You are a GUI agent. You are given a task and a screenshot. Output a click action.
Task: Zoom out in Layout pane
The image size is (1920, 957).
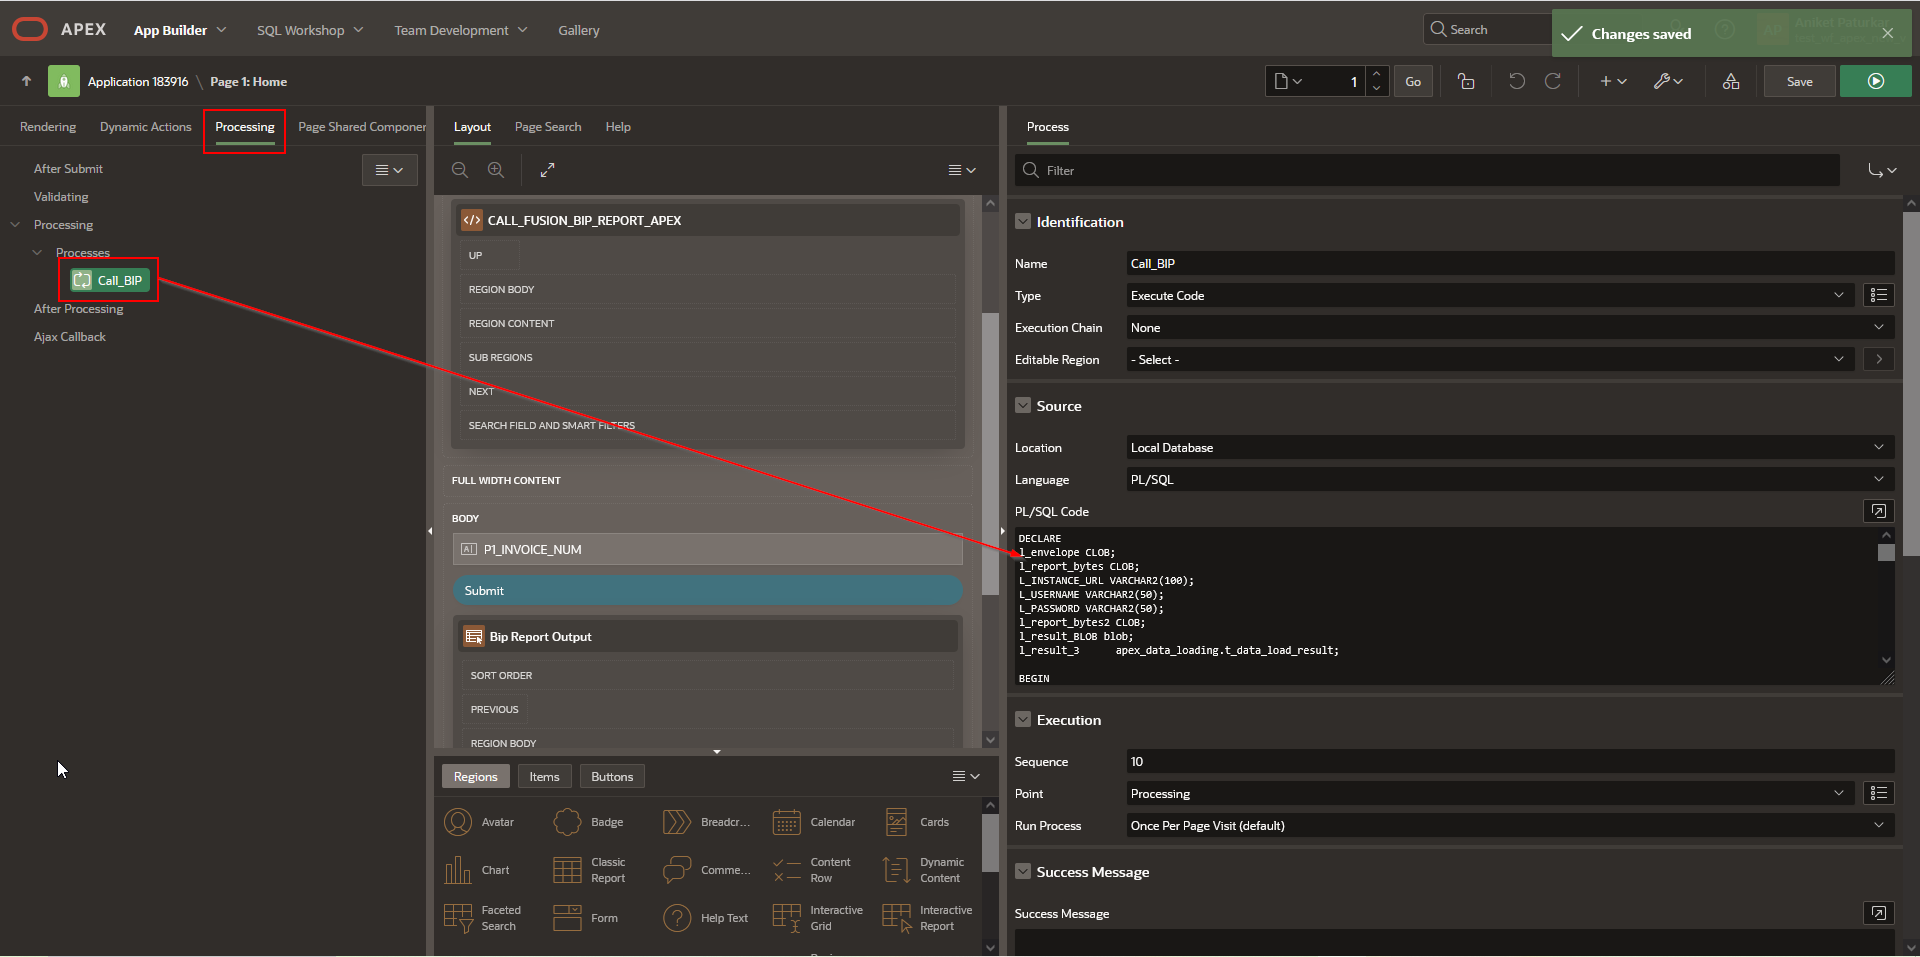(460, 170)
